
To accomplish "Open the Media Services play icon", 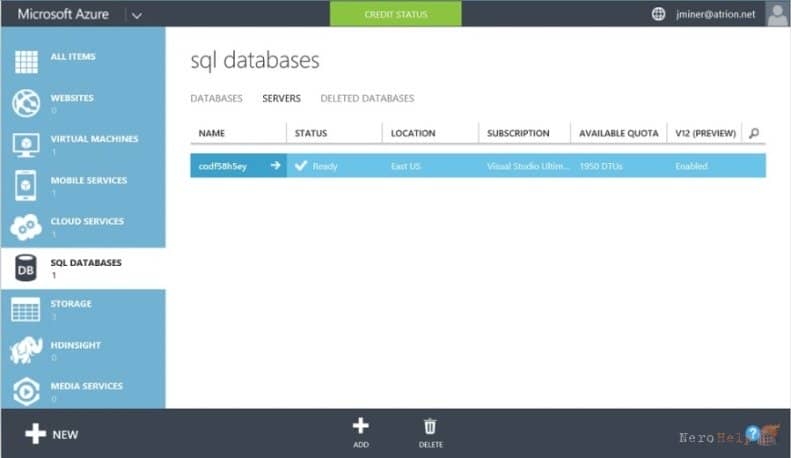I will pos(26,391).
